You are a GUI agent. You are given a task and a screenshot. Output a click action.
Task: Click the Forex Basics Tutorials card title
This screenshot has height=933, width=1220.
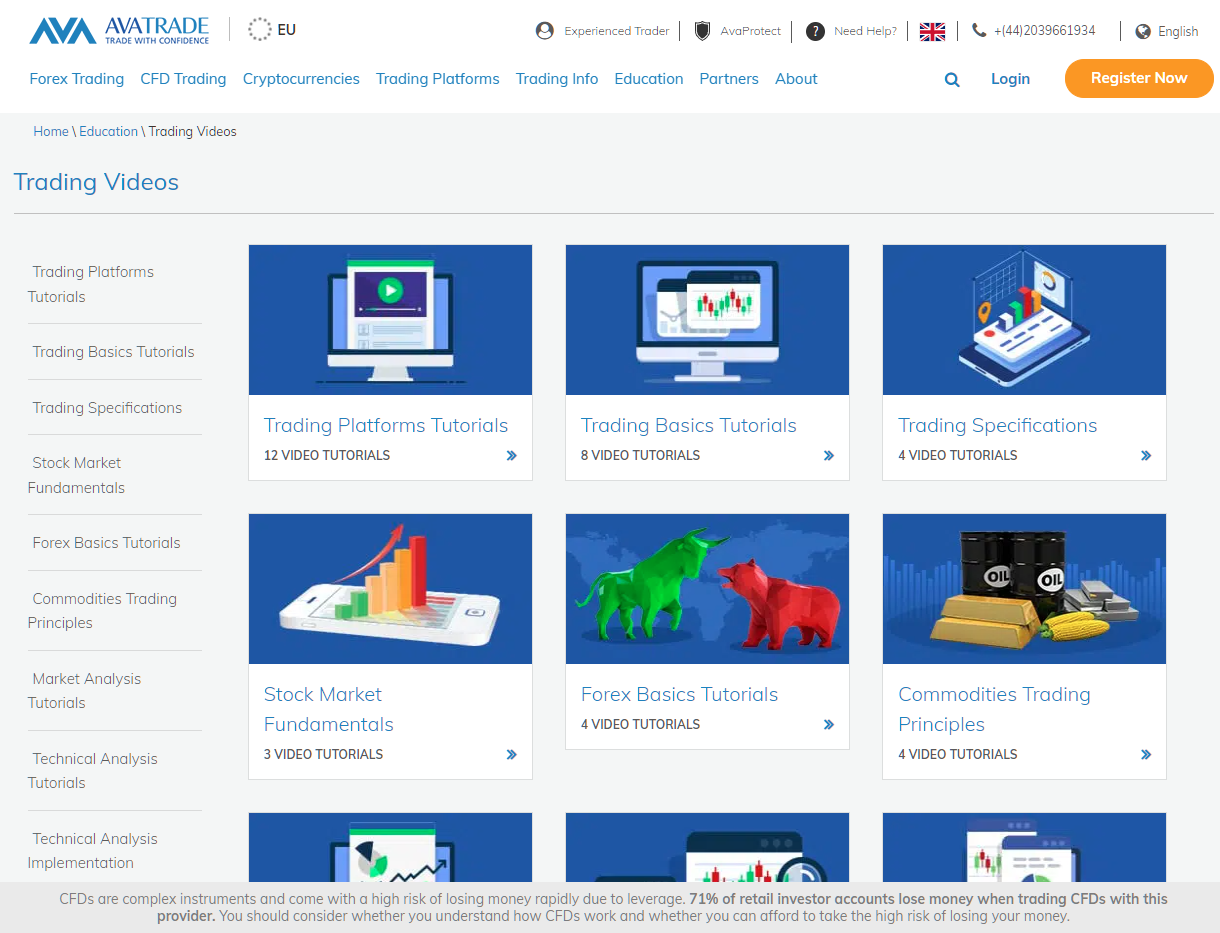click(x=679, y=694)
